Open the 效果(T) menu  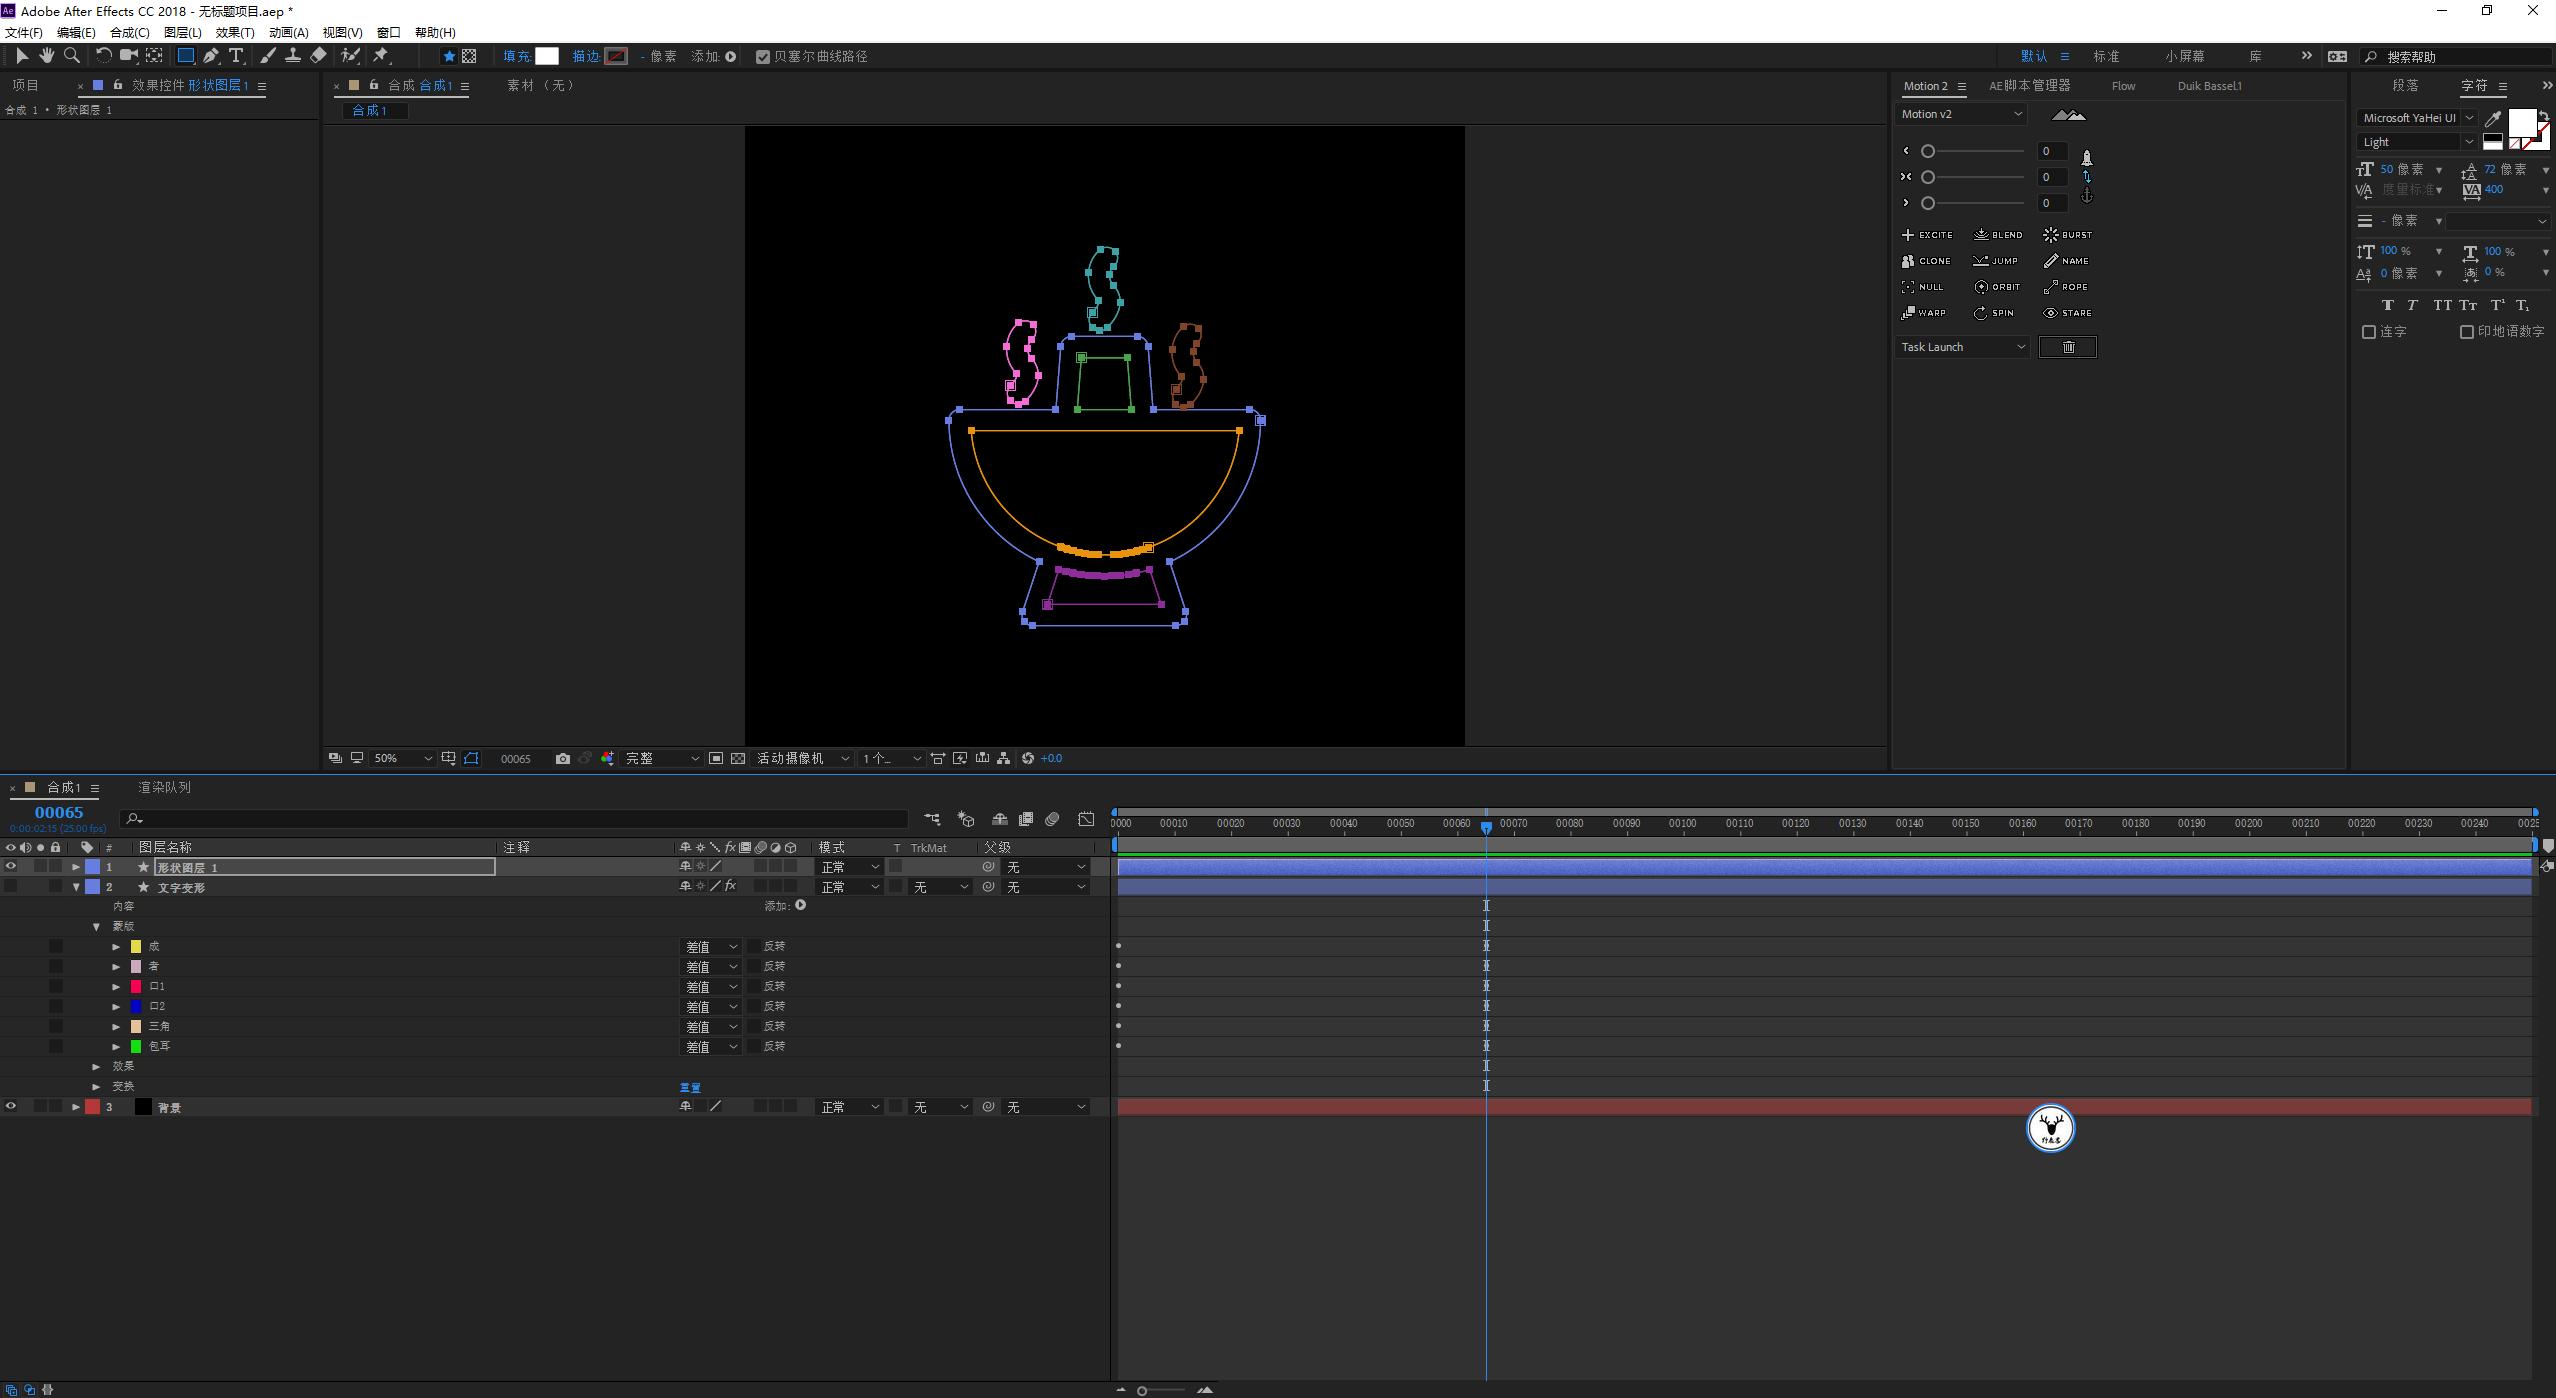(x=235, y=32)
